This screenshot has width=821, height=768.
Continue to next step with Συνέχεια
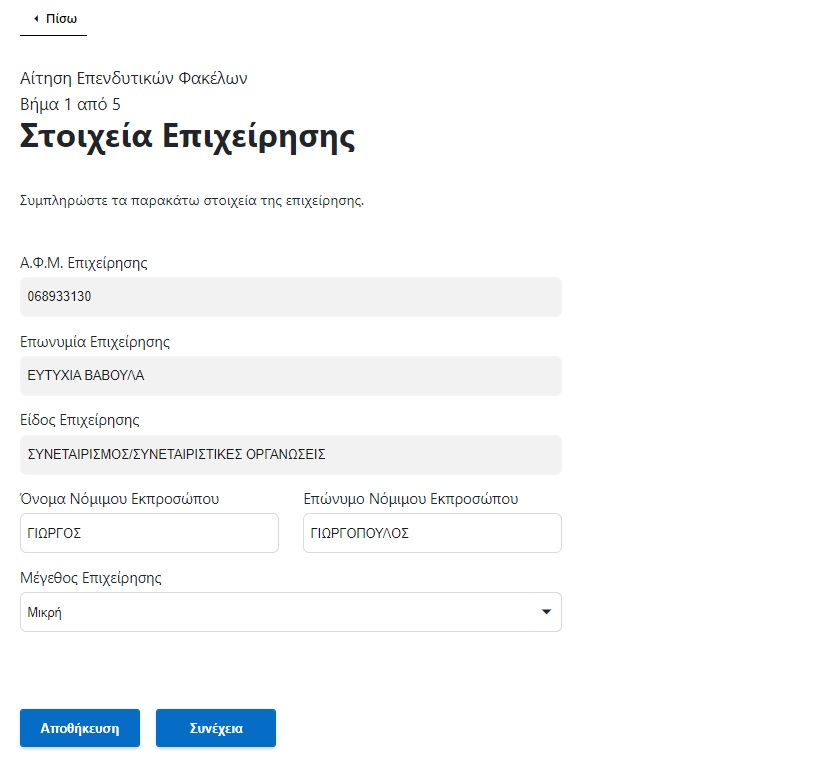(216, 728)
